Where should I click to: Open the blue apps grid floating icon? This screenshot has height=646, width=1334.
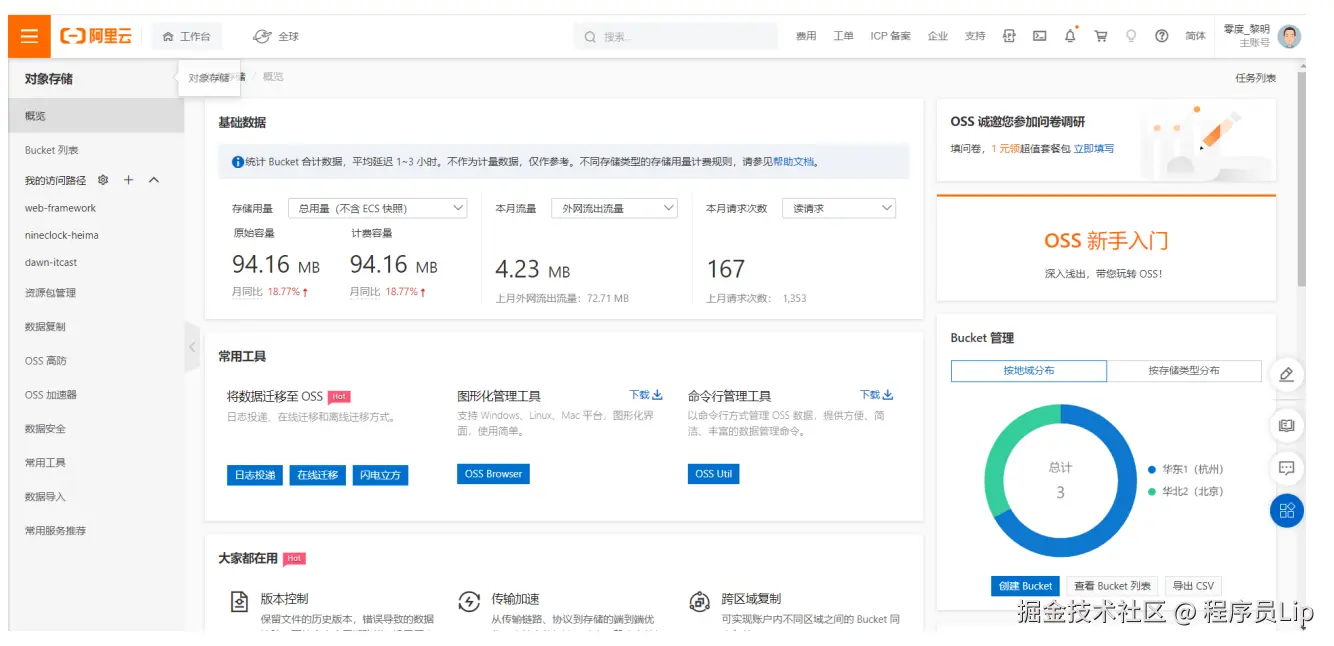pyautogui.click(x=1287, y=511)
